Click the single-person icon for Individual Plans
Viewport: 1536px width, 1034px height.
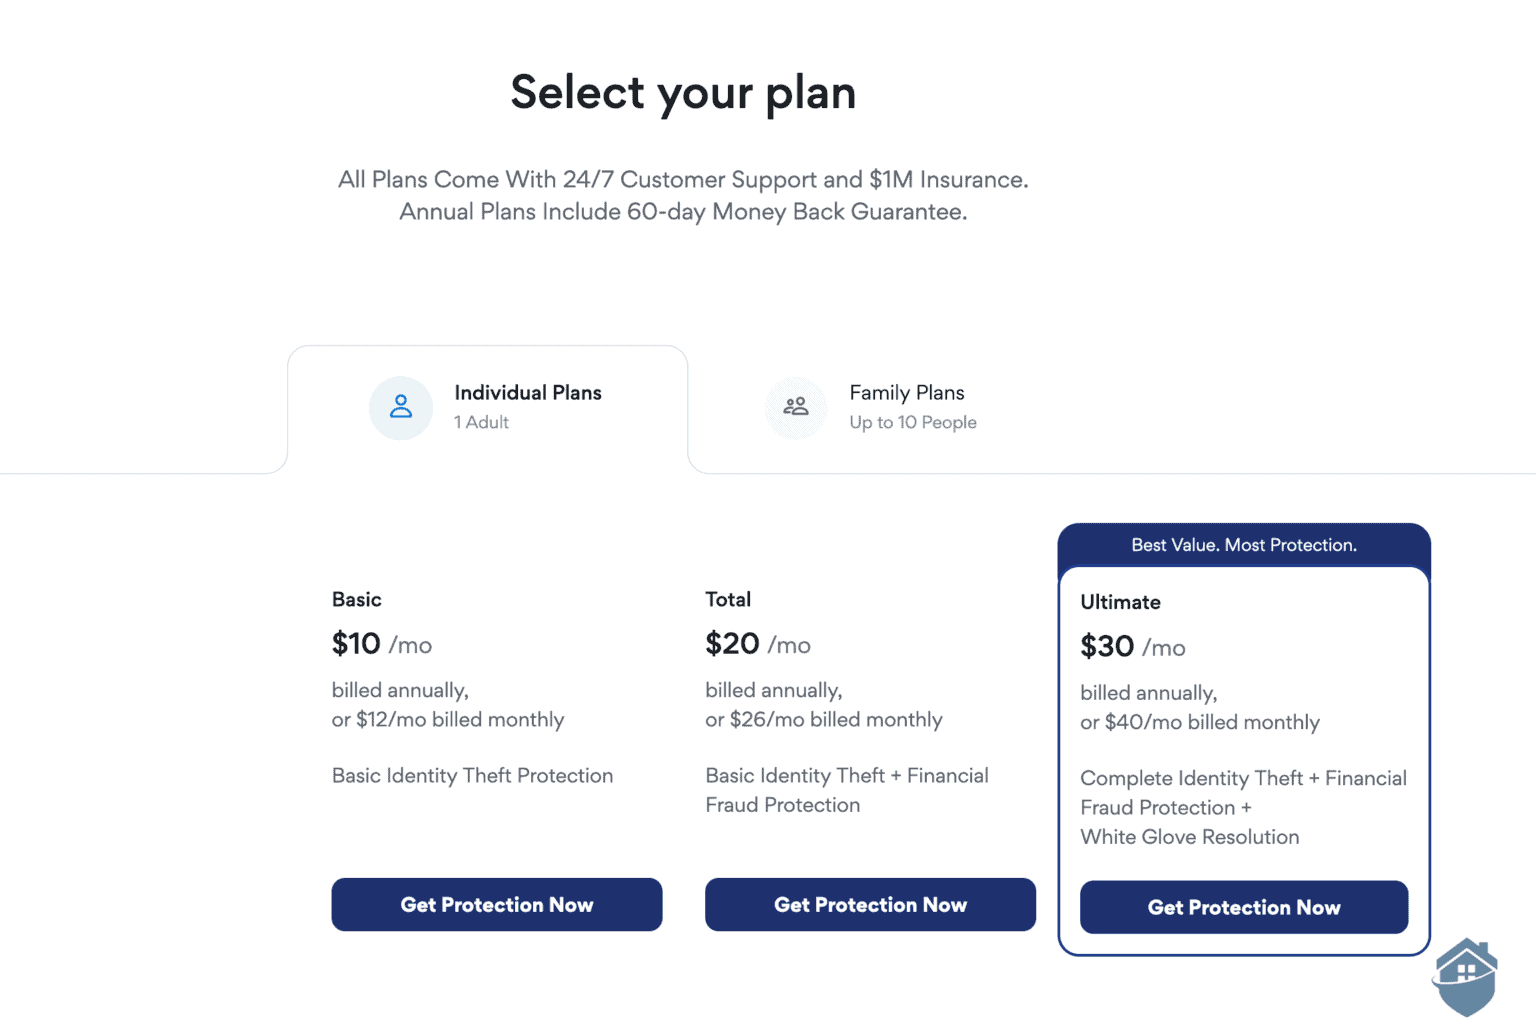click(x=400, y=408)
